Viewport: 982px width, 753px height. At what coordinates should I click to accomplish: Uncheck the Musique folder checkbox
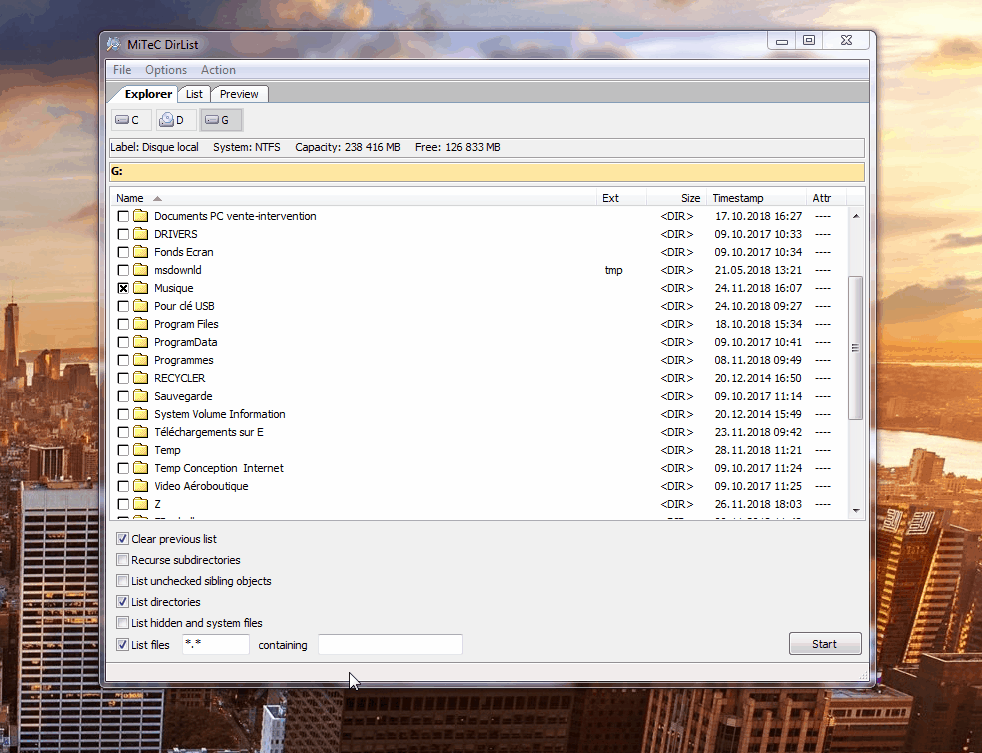[x=123, y=288]
